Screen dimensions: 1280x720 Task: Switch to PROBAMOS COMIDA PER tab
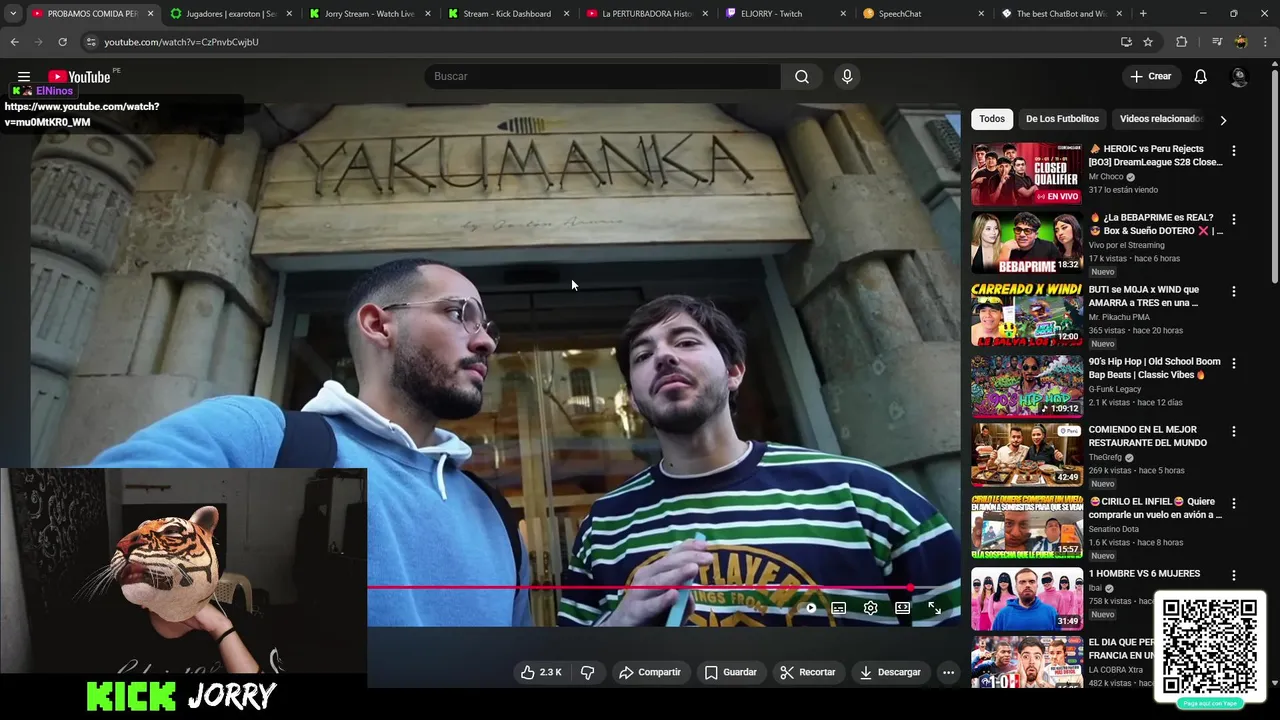coord(92,14)
